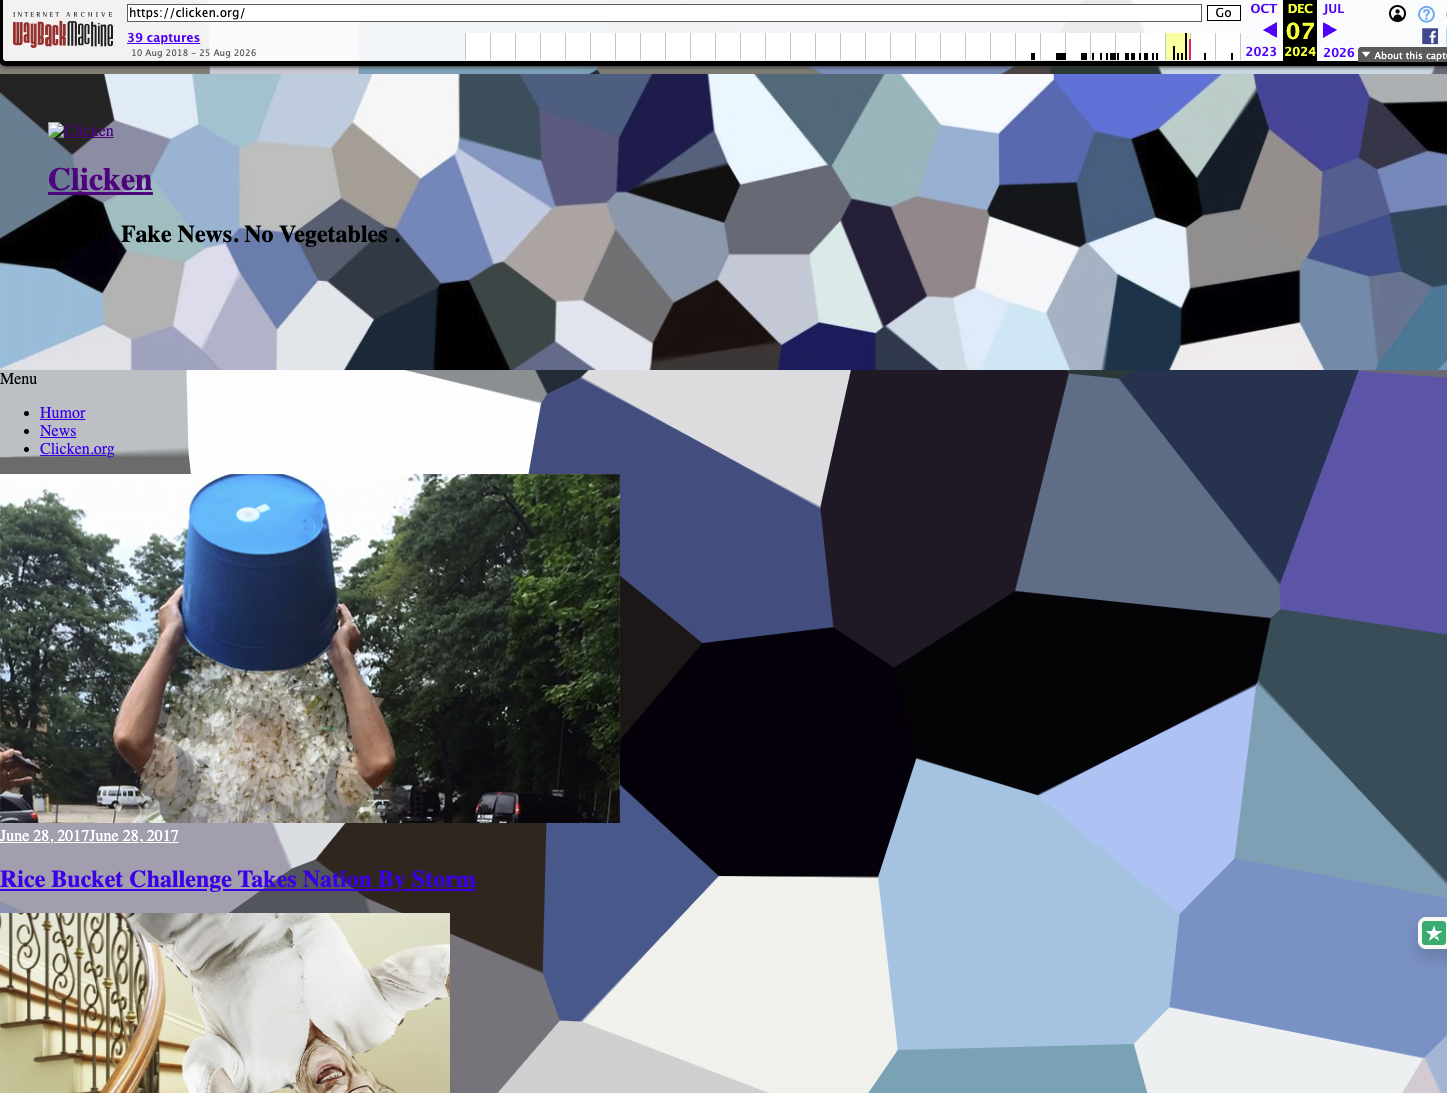Jump to OCT 2023 capture

click(1262, 30)
